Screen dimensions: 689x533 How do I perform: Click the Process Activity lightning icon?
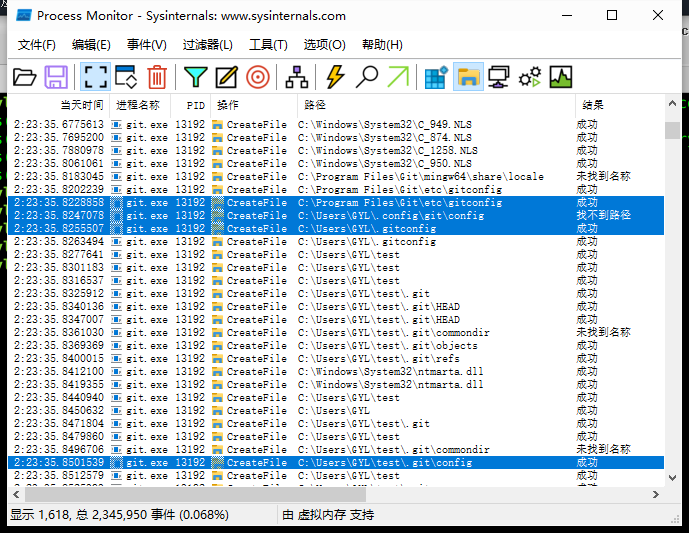(335, 77)
